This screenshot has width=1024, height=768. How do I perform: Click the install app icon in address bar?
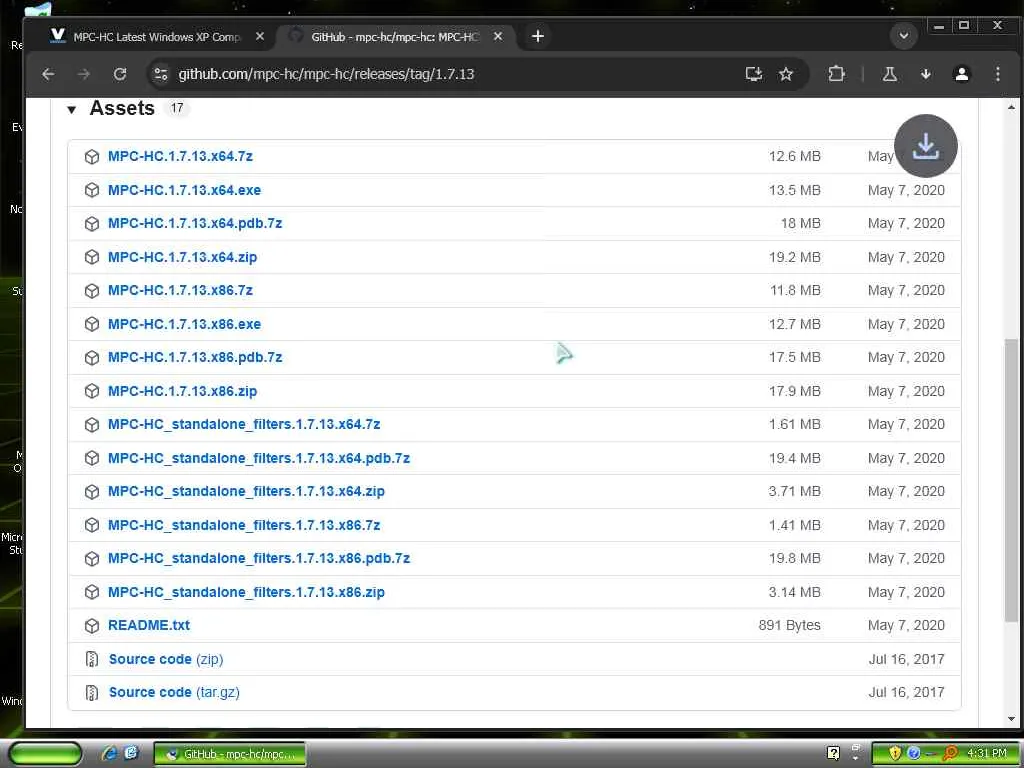tap(754, 74)
